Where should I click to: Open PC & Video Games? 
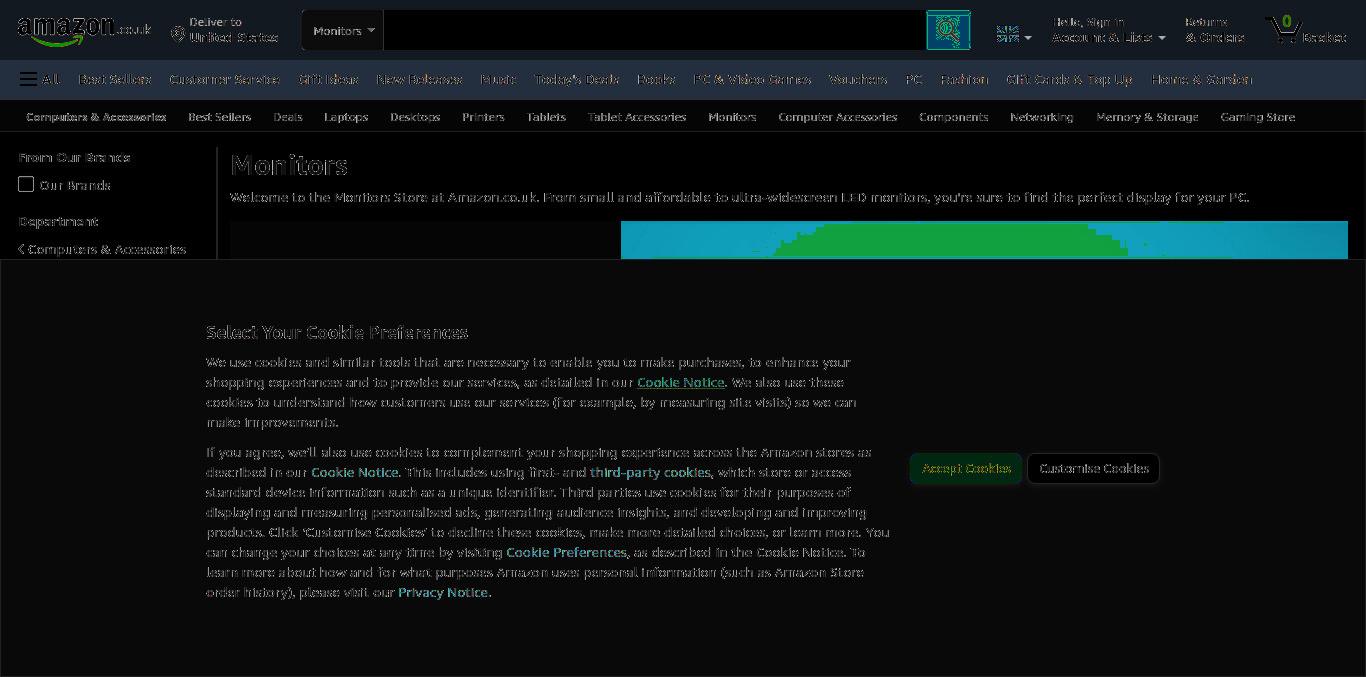tap(752, 79)
